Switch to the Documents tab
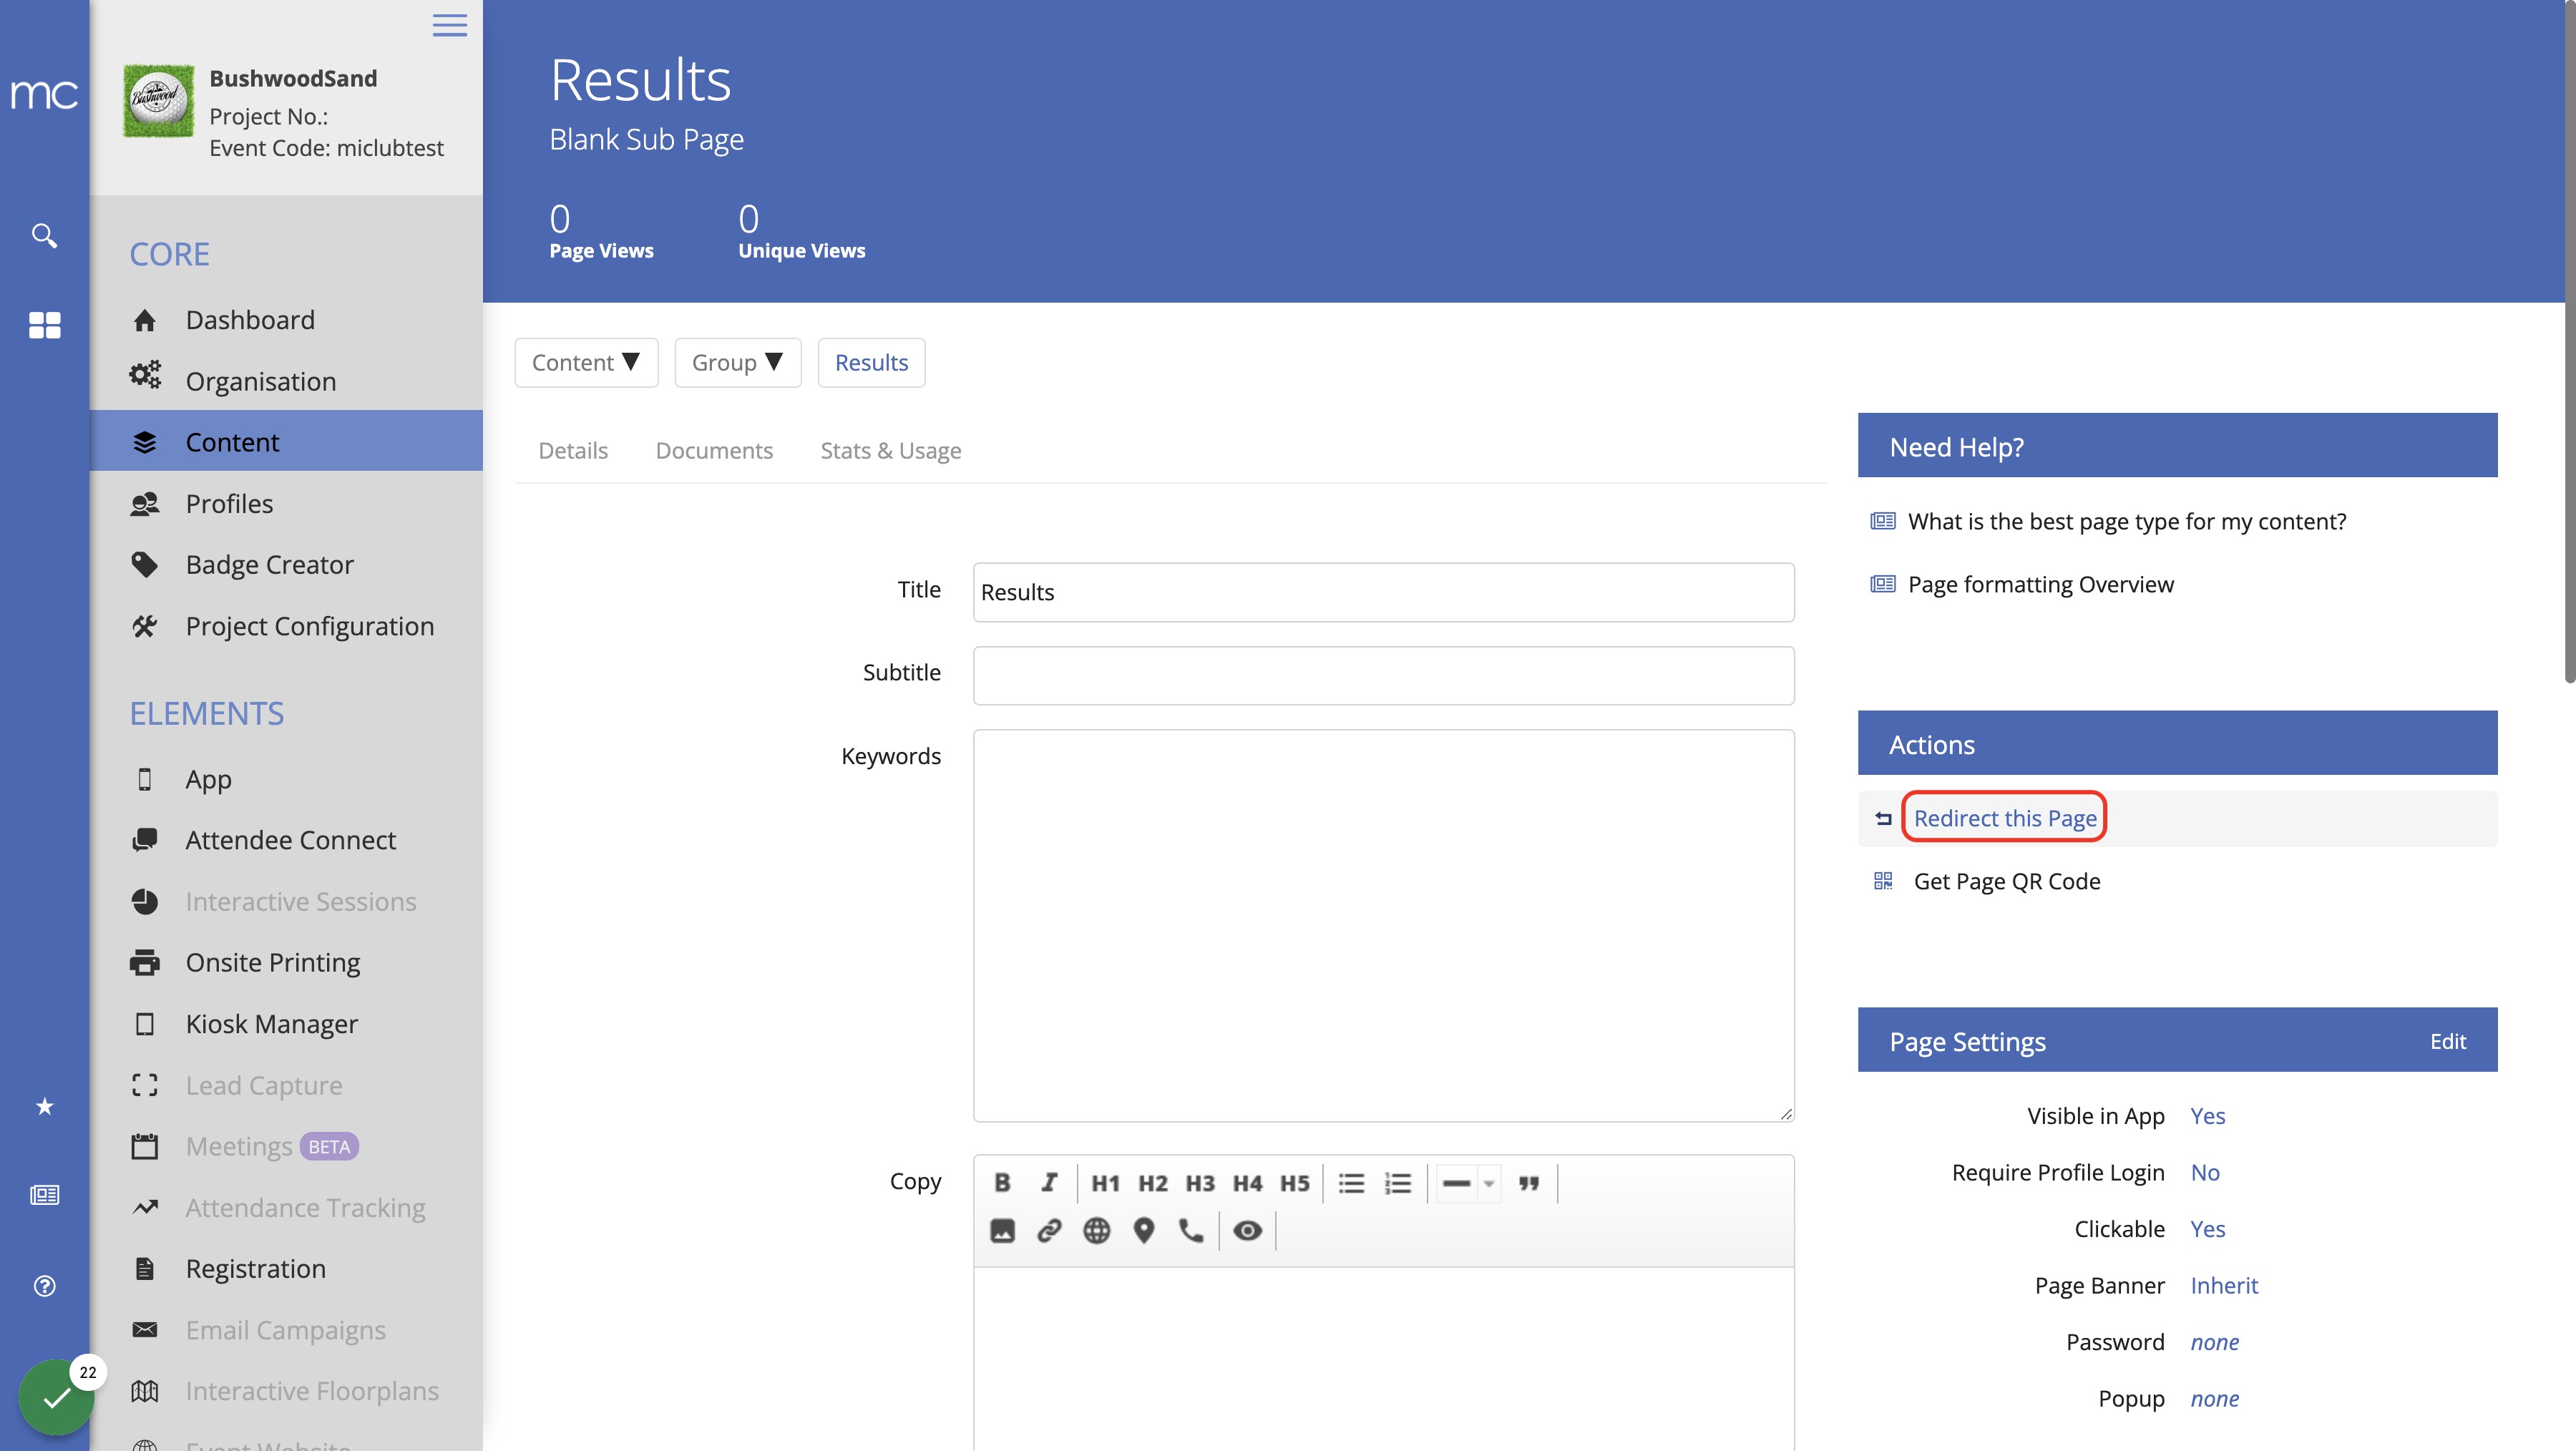 714,450
